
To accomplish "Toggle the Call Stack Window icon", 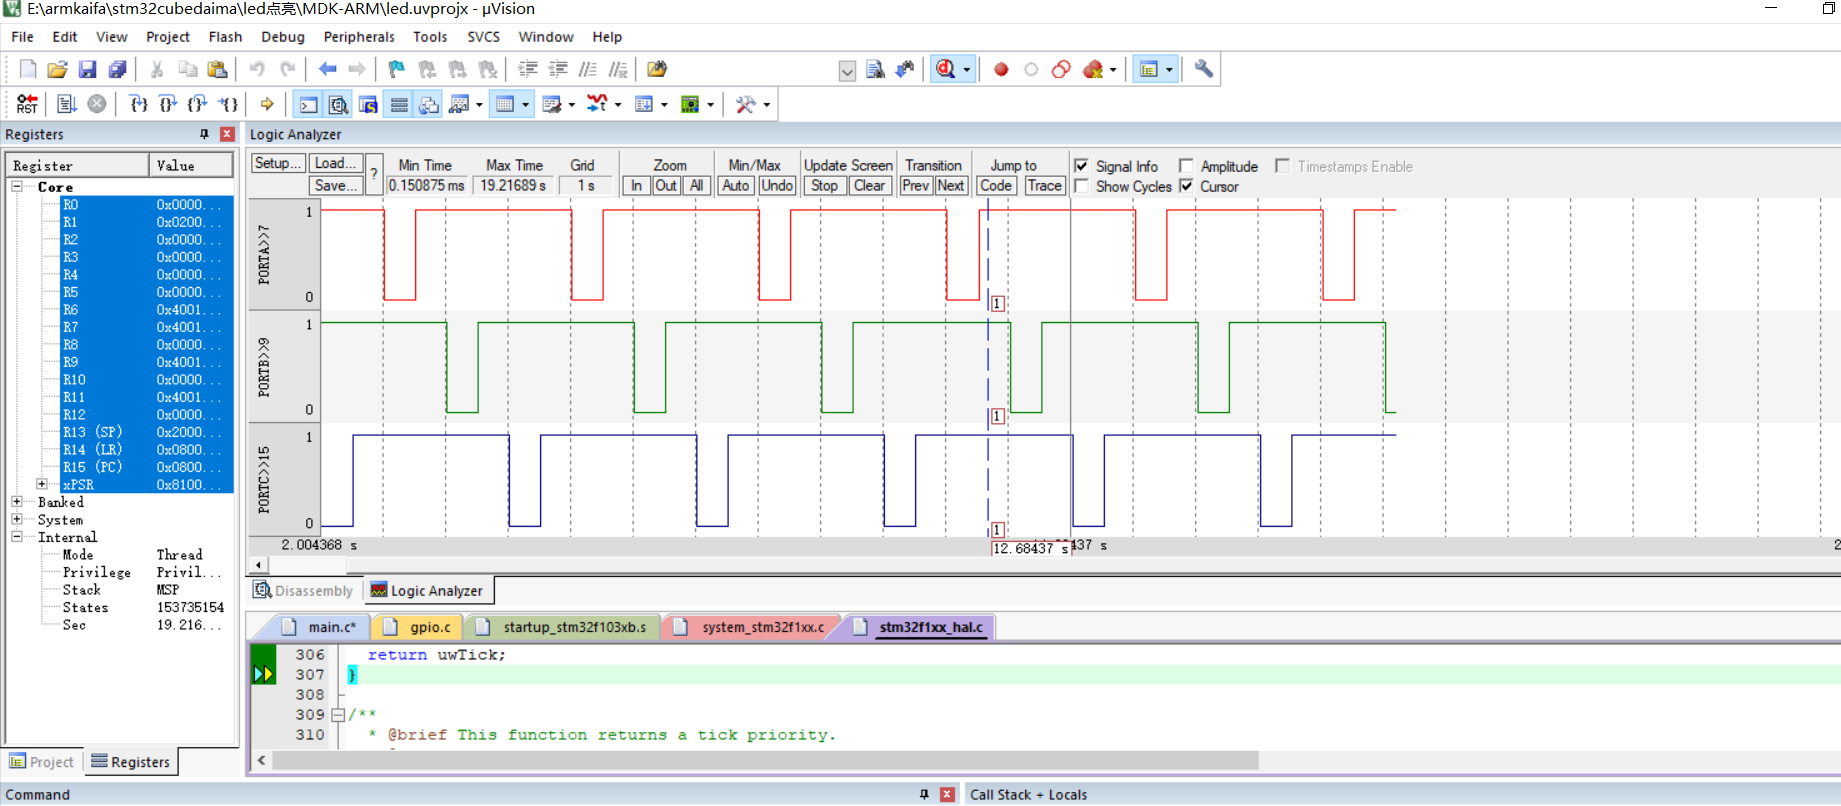I will (x=429, y=104).
